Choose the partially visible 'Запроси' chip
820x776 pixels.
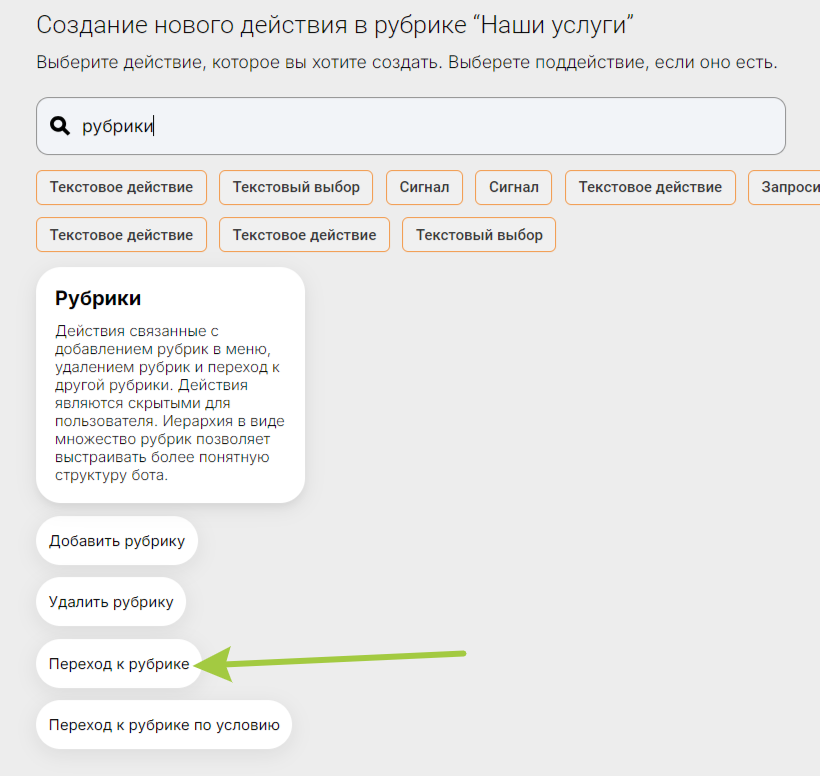point(784,187)
